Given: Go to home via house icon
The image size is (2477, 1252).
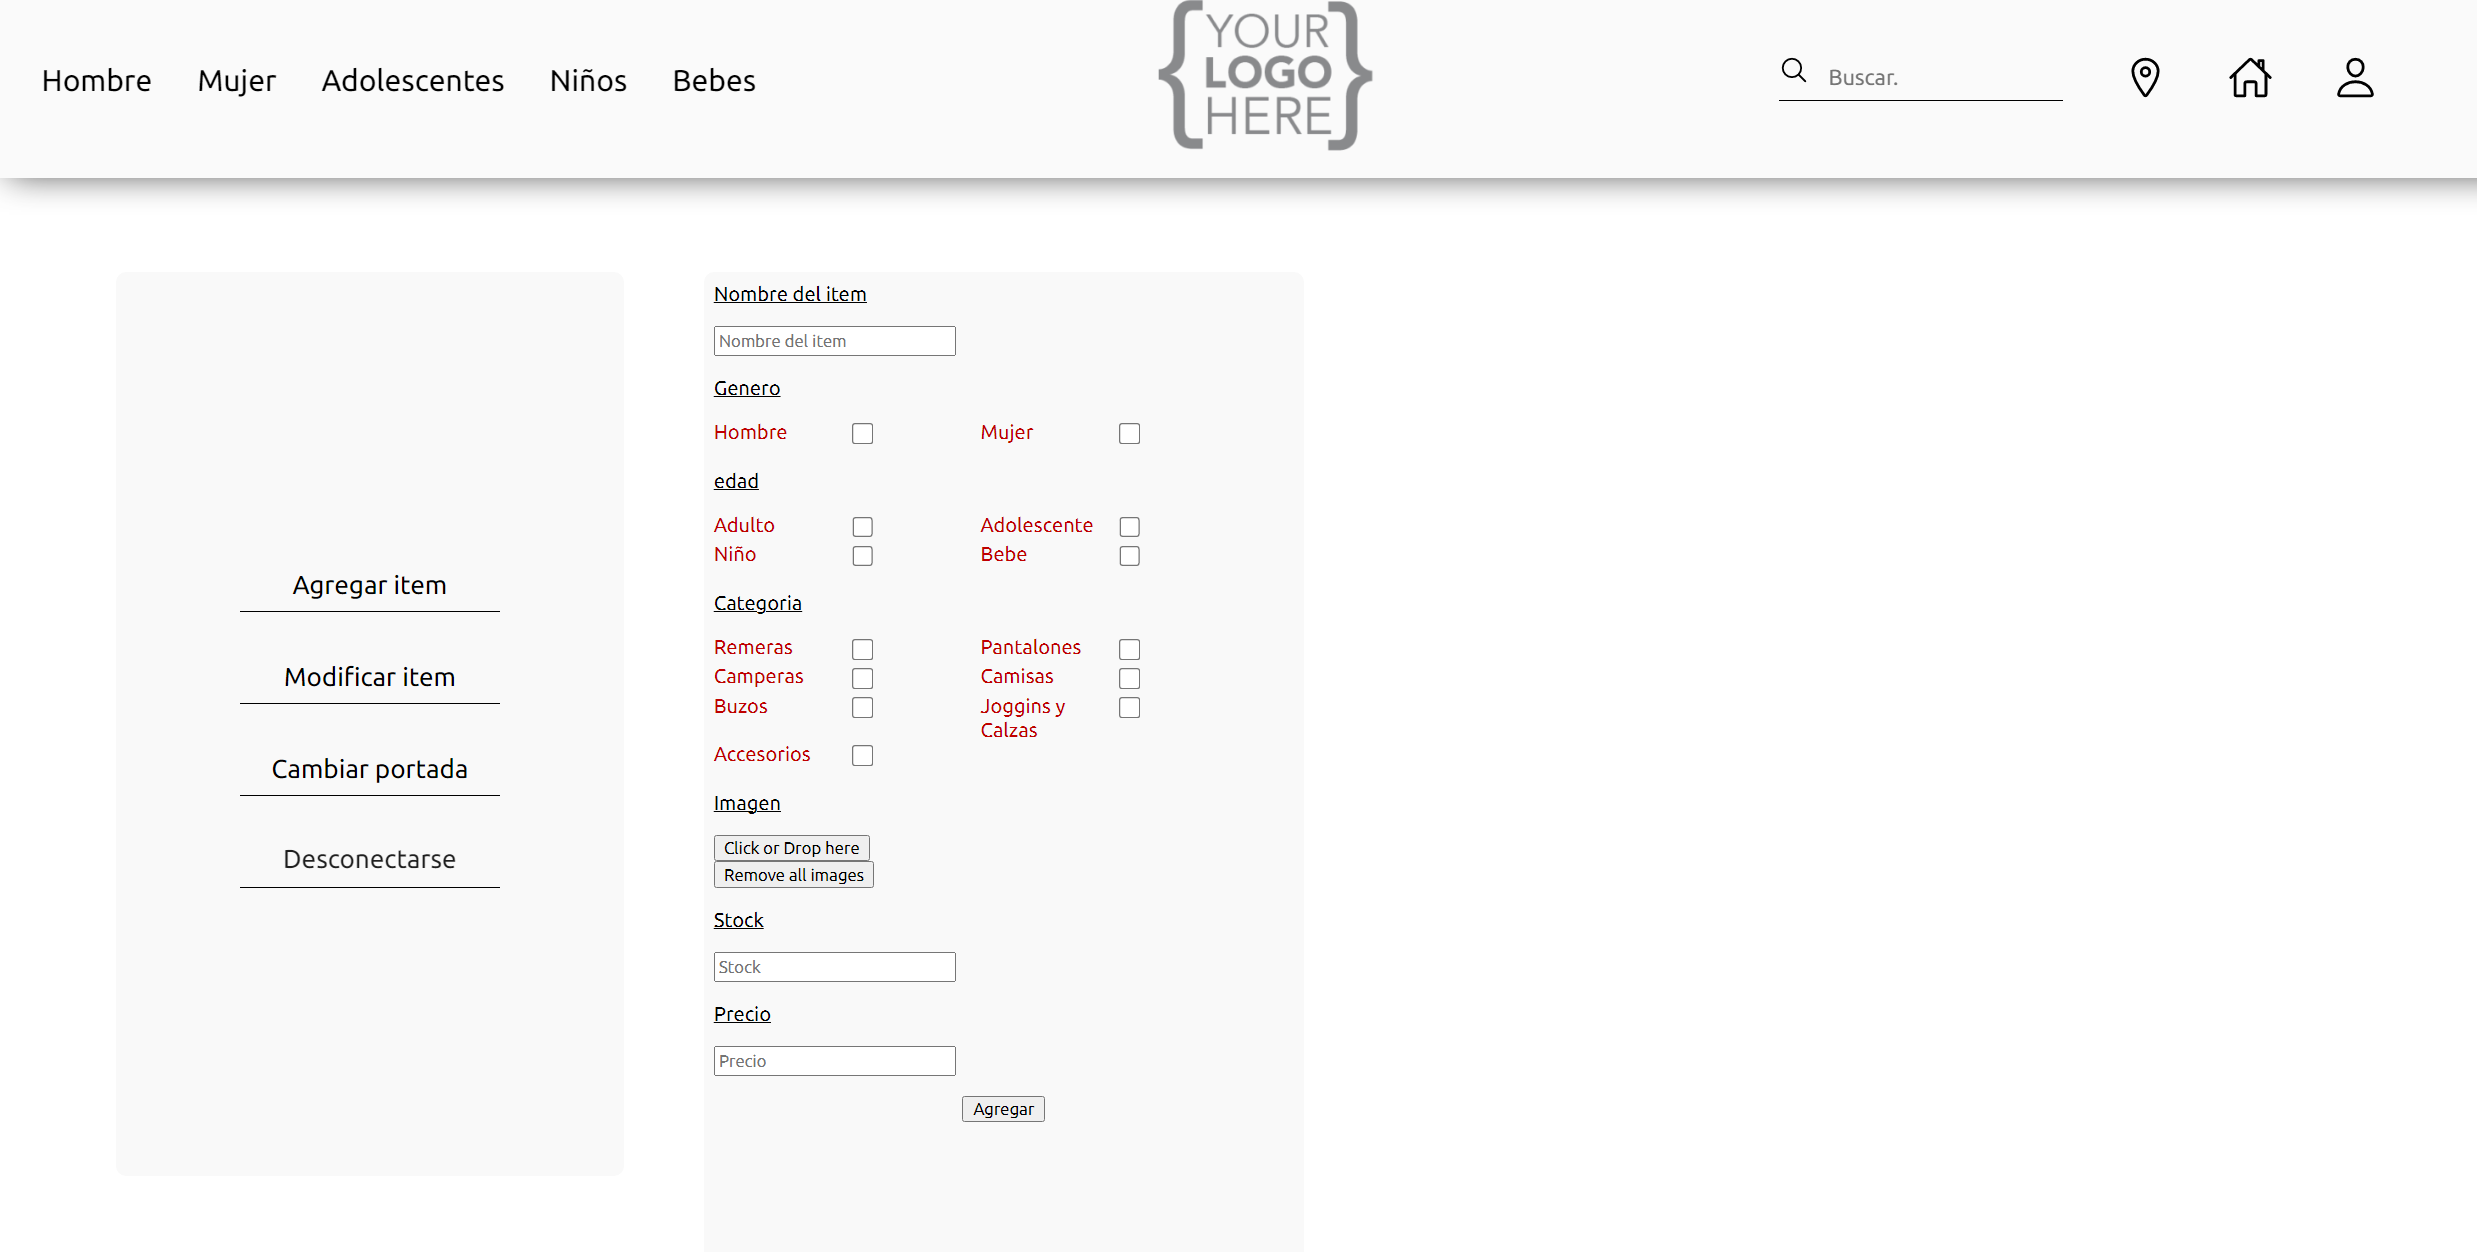Looking at the screenshot, I should point(2250,78).
